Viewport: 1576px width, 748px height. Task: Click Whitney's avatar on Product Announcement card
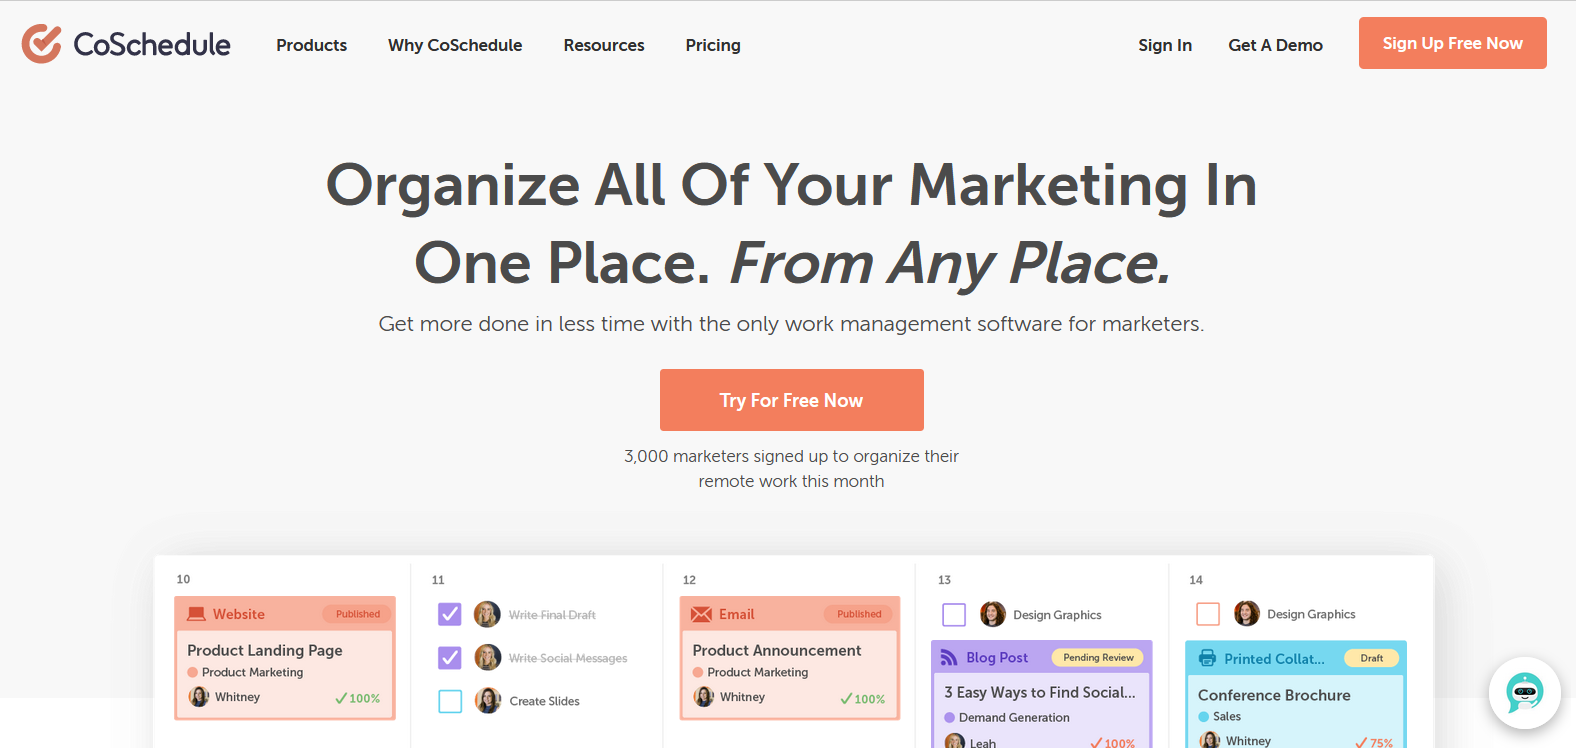[704, 696]
